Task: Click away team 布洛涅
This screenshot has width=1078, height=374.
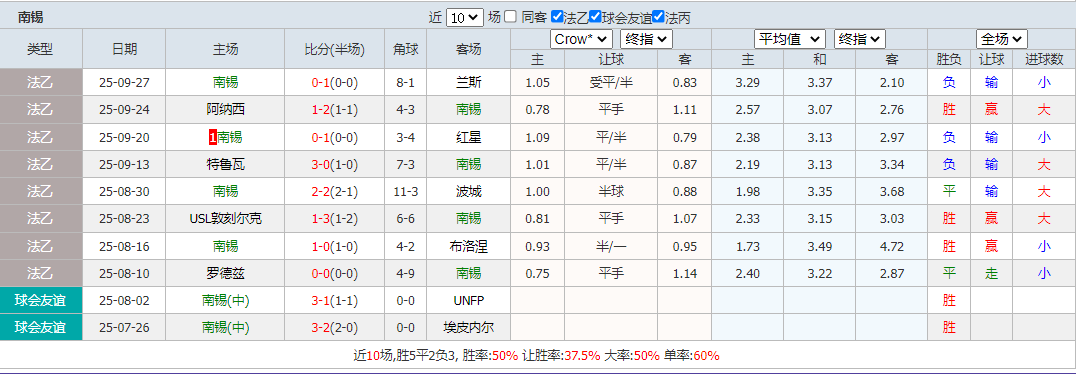Action: (x=468, y=246)
